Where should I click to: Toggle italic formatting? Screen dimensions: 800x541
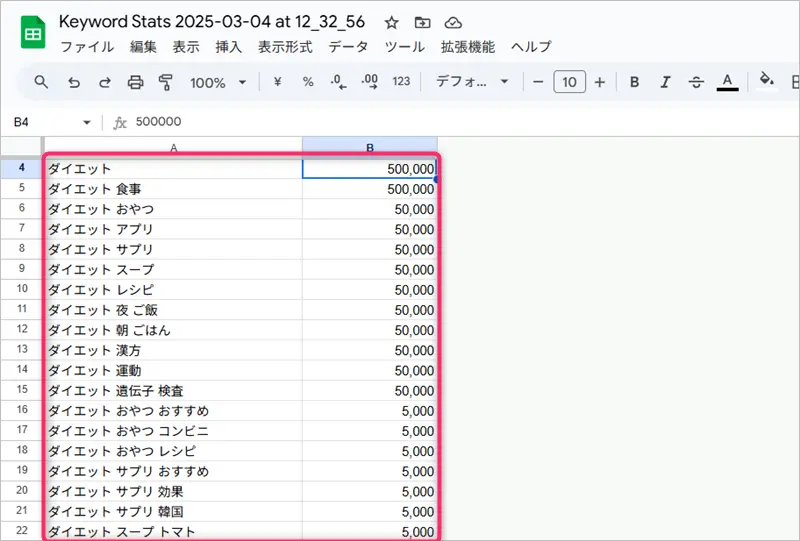[x=665, y=82]
